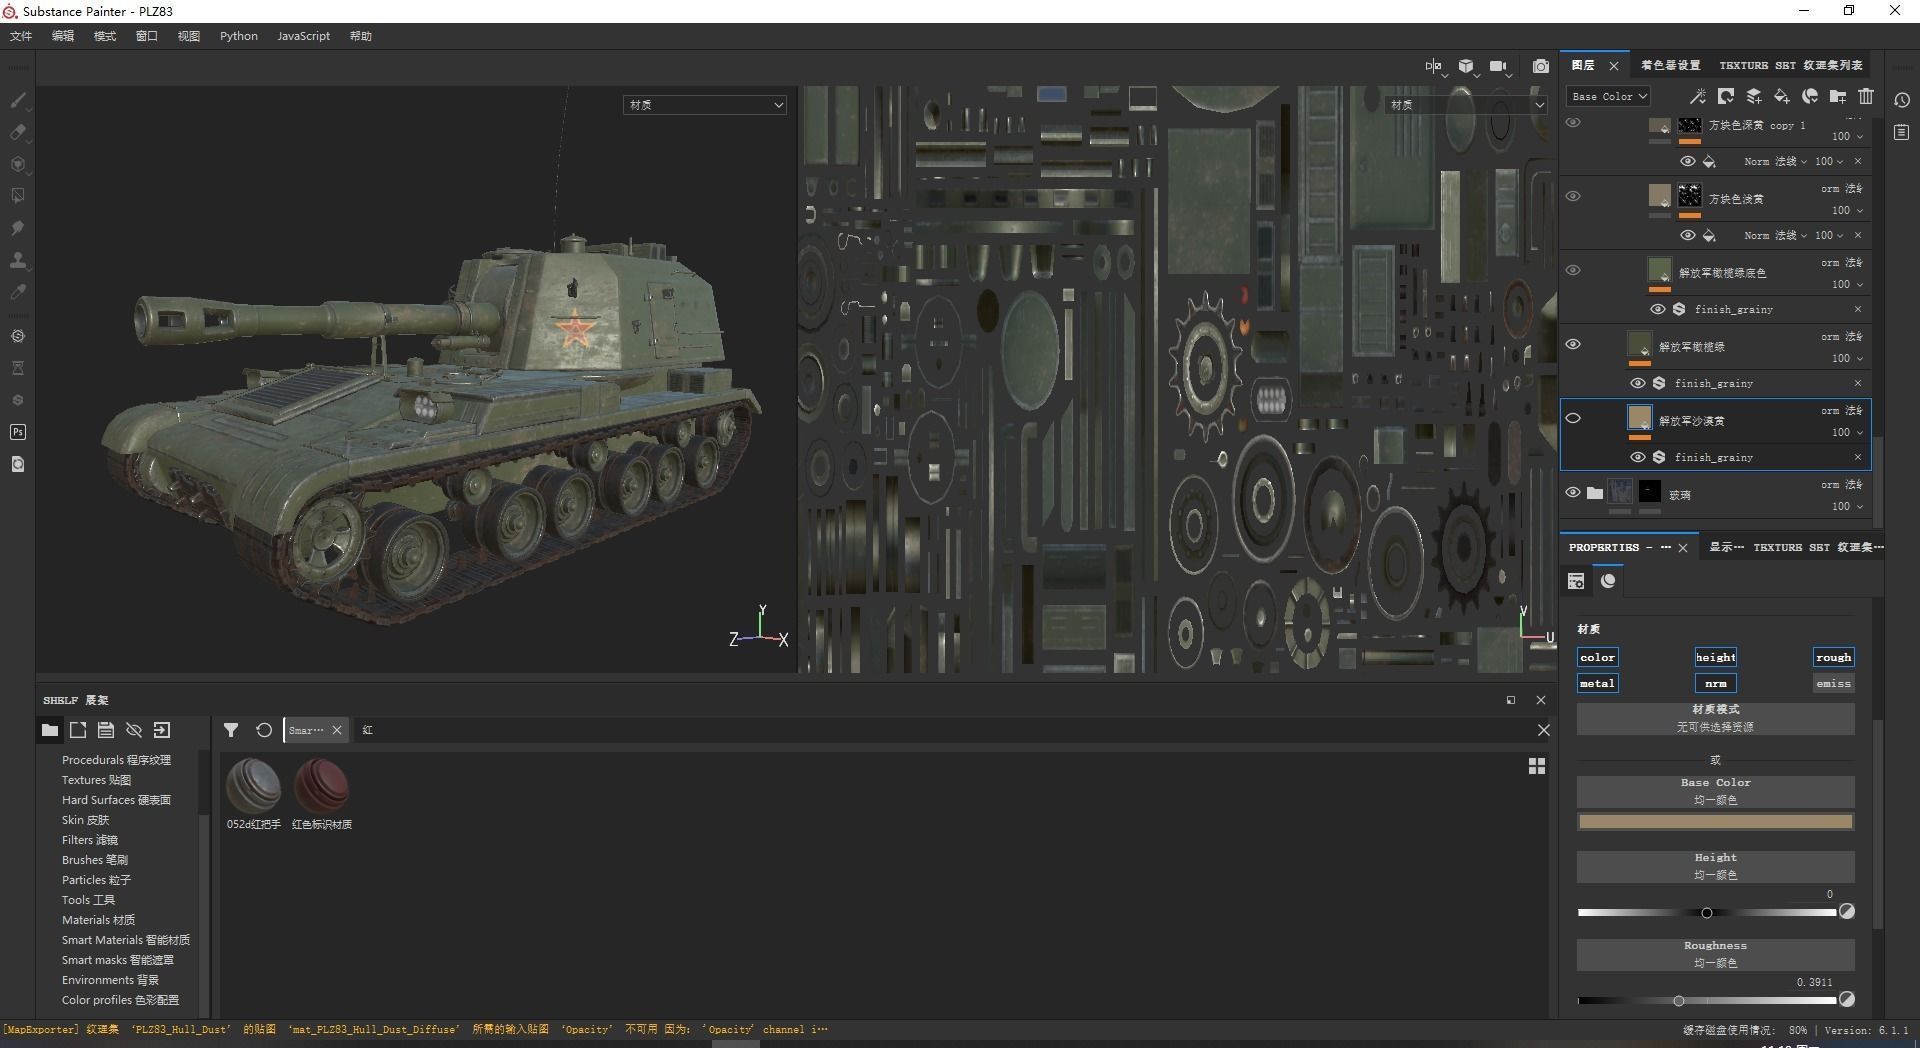Switch to the 着色器设置 tab
This screenshot has width=1920, height=1048.
tap(1670, 65)
